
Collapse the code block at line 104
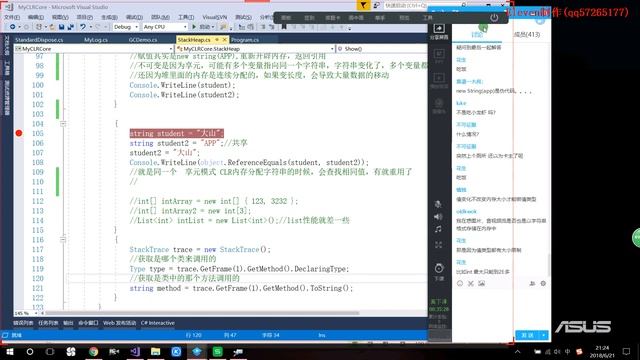(x=63, y=124)
